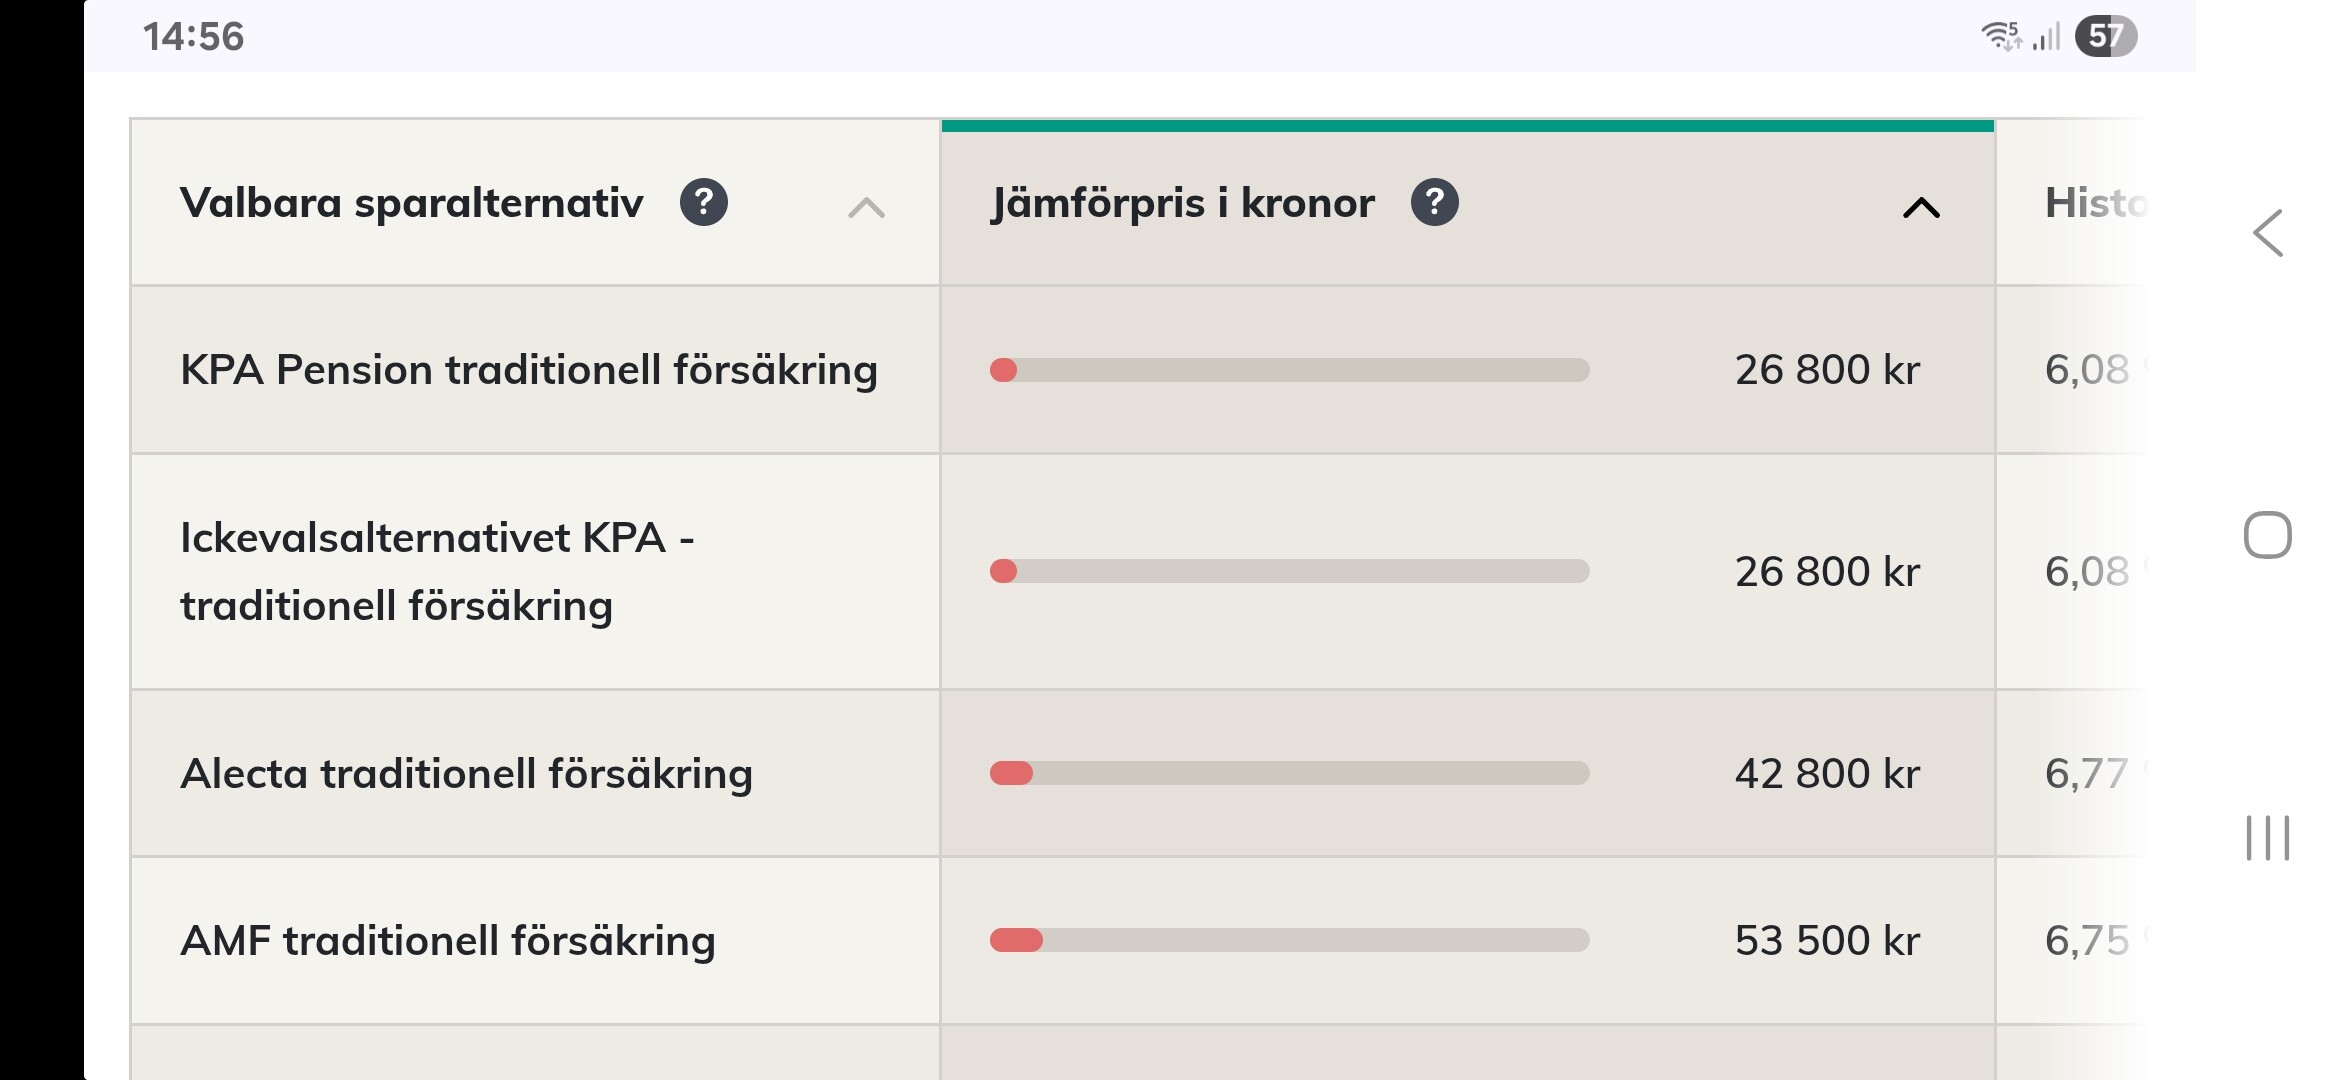Open KPA Pension traditionell försäkring
2340x1080 pixels.
click(529, 370)
